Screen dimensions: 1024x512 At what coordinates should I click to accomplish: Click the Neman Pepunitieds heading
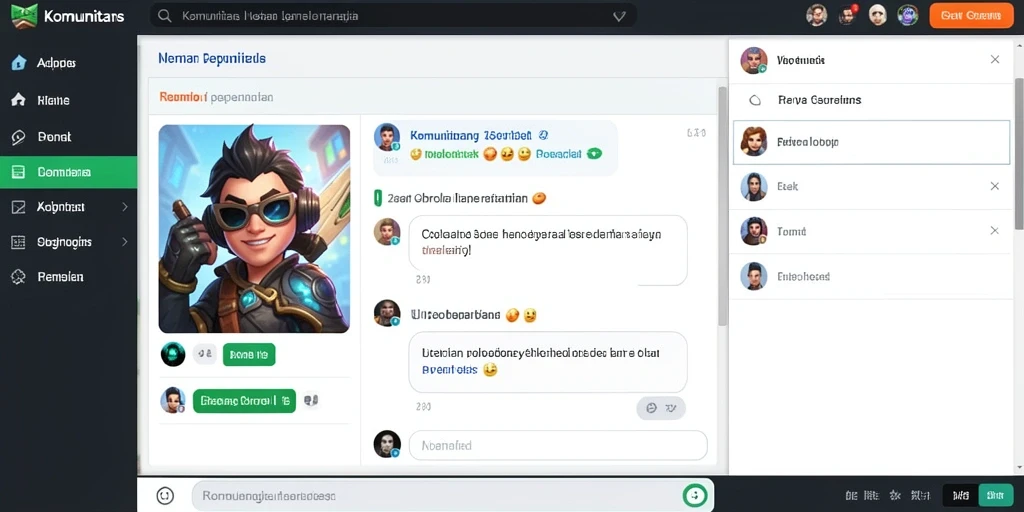pos(212,58)
